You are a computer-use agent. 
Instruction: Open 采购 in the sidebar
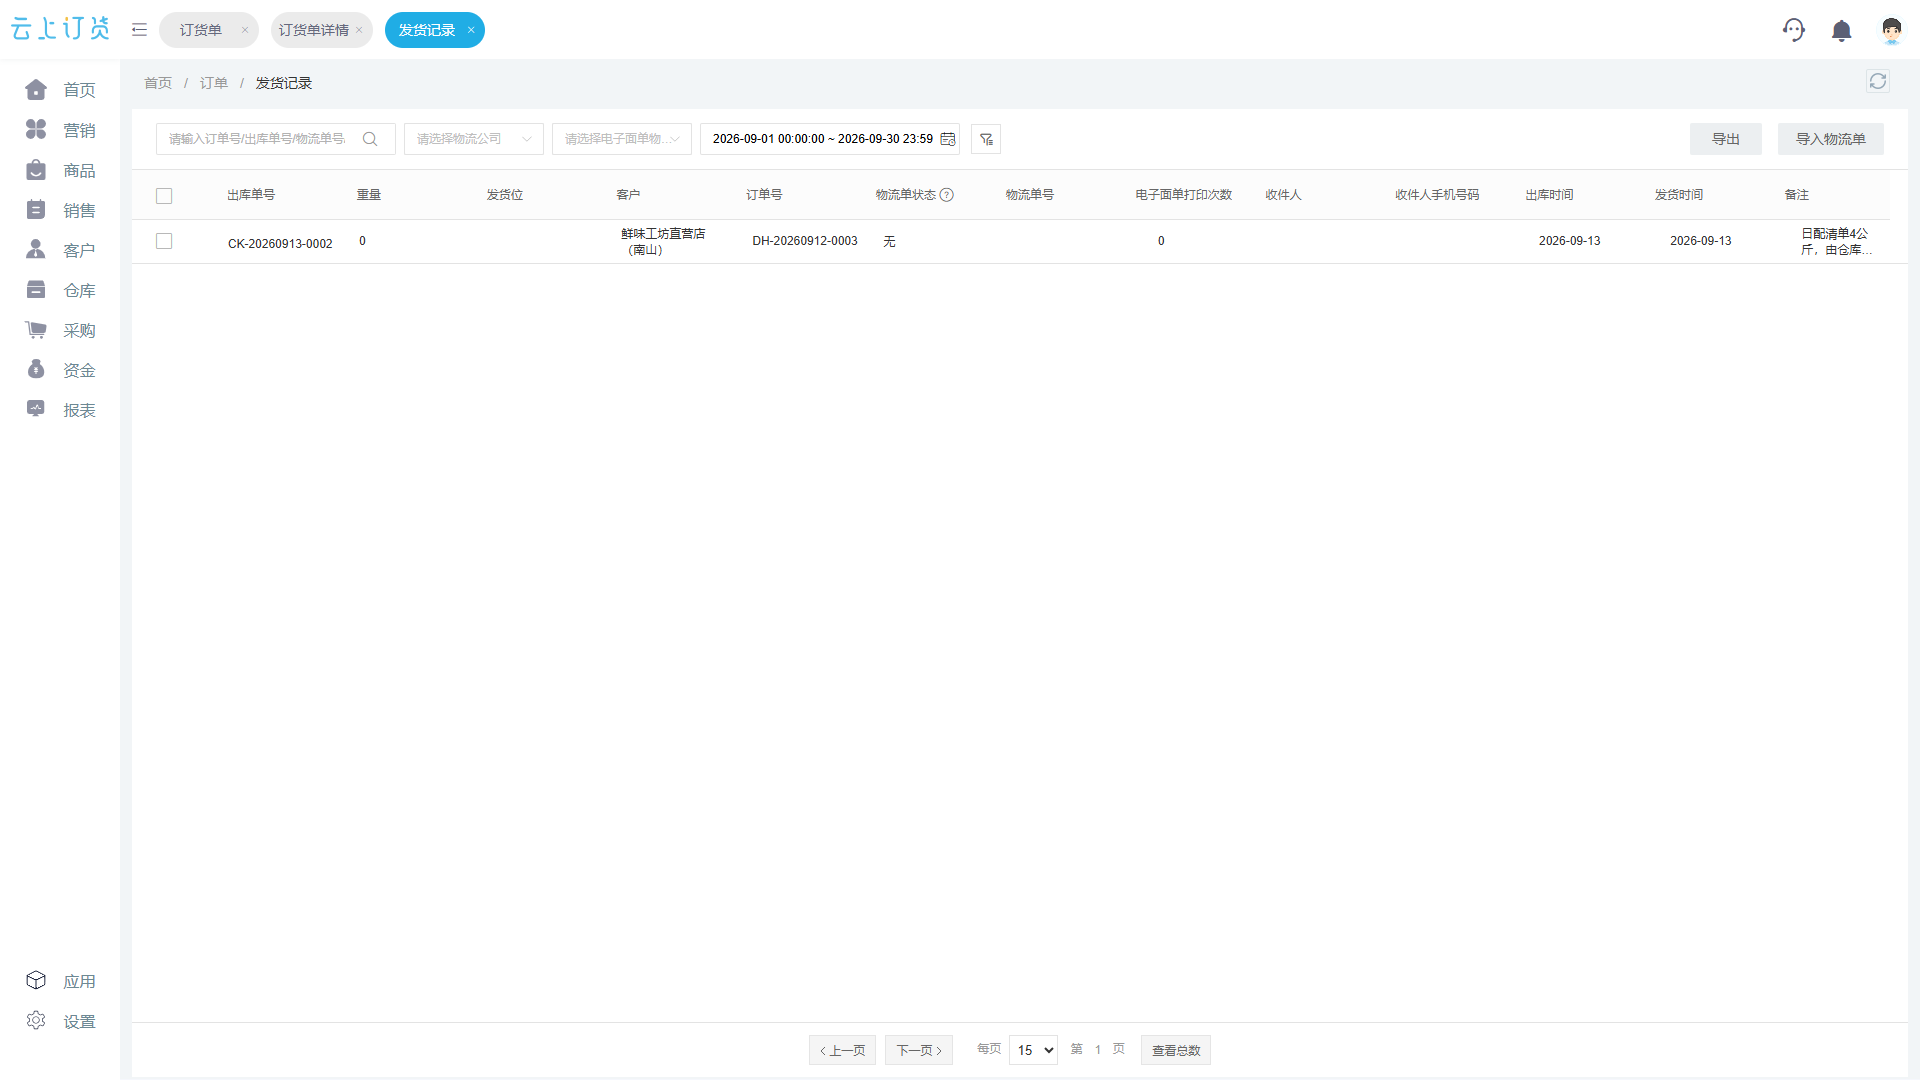pyautogui.click(x=60, y=330)
